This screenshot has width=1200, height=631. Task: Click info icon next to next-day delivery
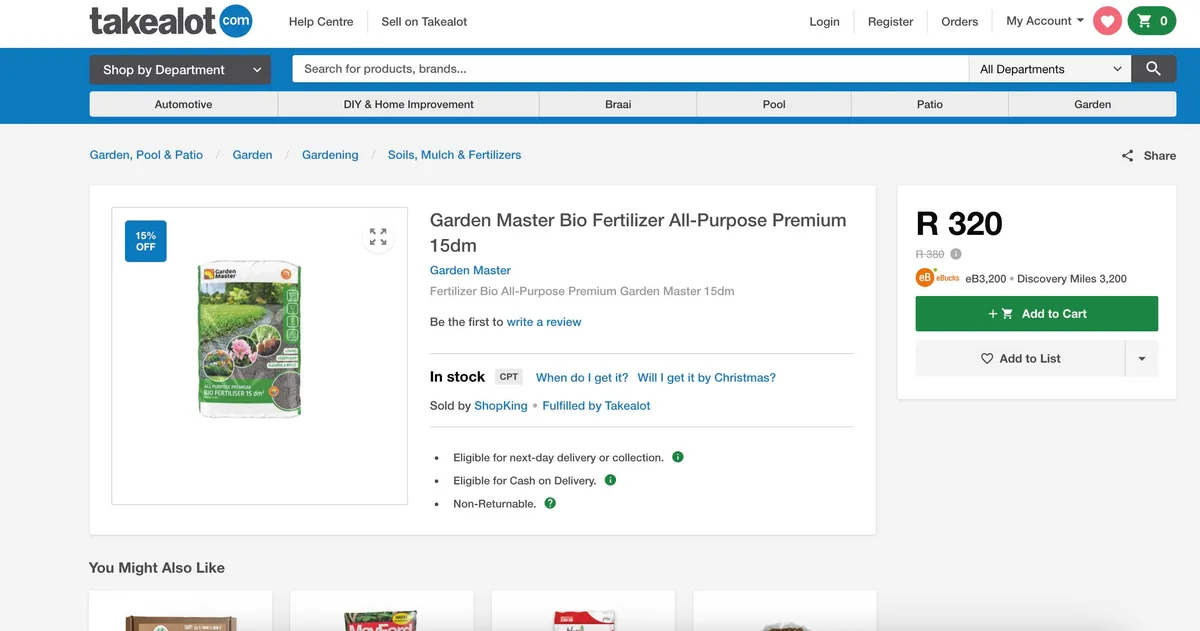[x=678, y=457]
